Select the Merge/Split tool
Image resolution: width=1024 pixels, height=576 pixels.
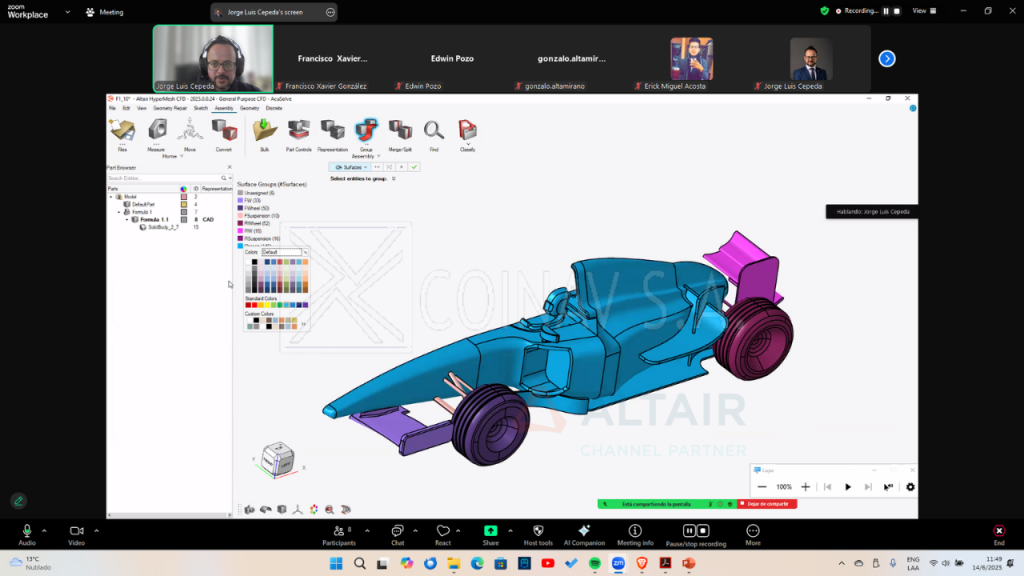400,130
